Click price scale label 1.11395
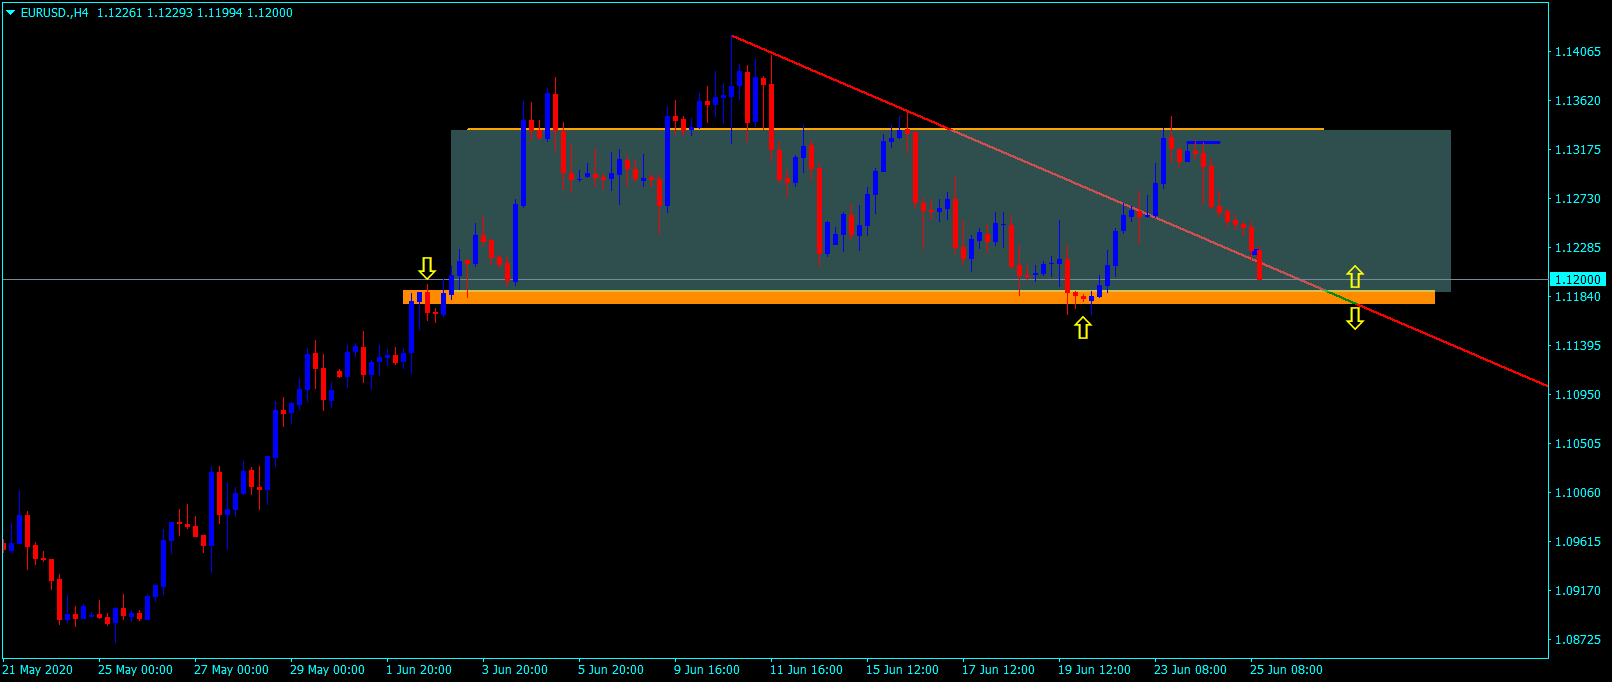1612x682 pixels. (1577, 346)
